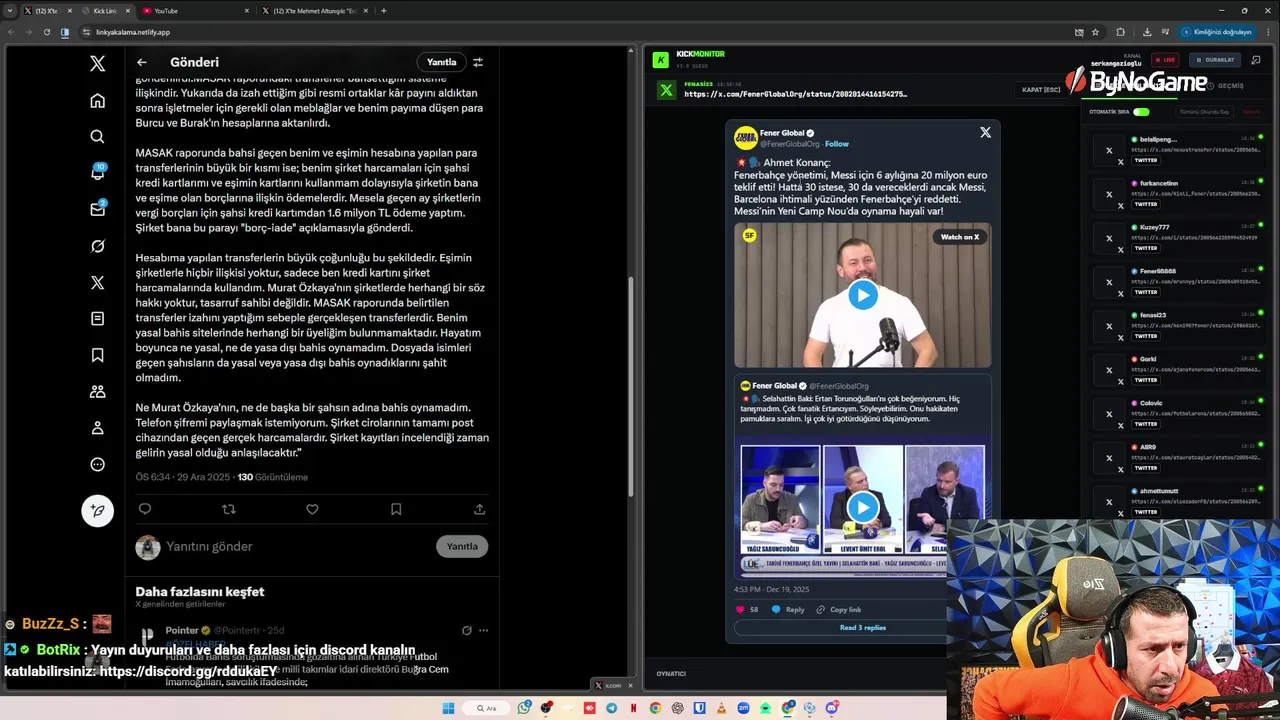This screenshot has height=720, width=1280.
Task: Click the Yanıtını gönder reply field
Action: [295, 546]
